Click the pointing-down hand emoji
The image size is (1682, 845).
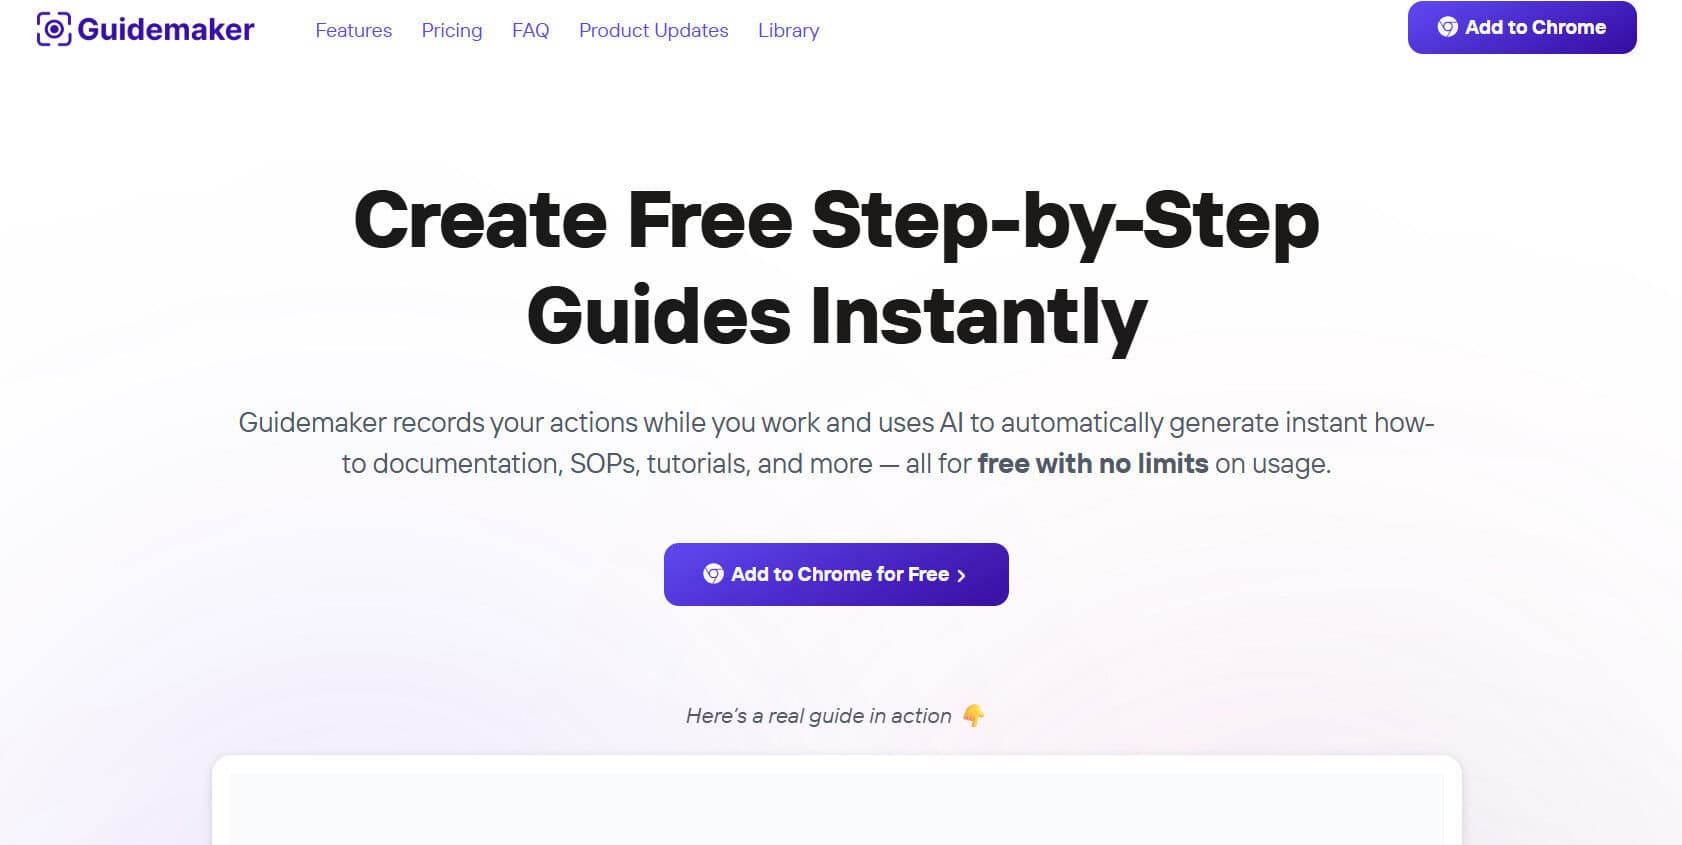click(973, 716)
